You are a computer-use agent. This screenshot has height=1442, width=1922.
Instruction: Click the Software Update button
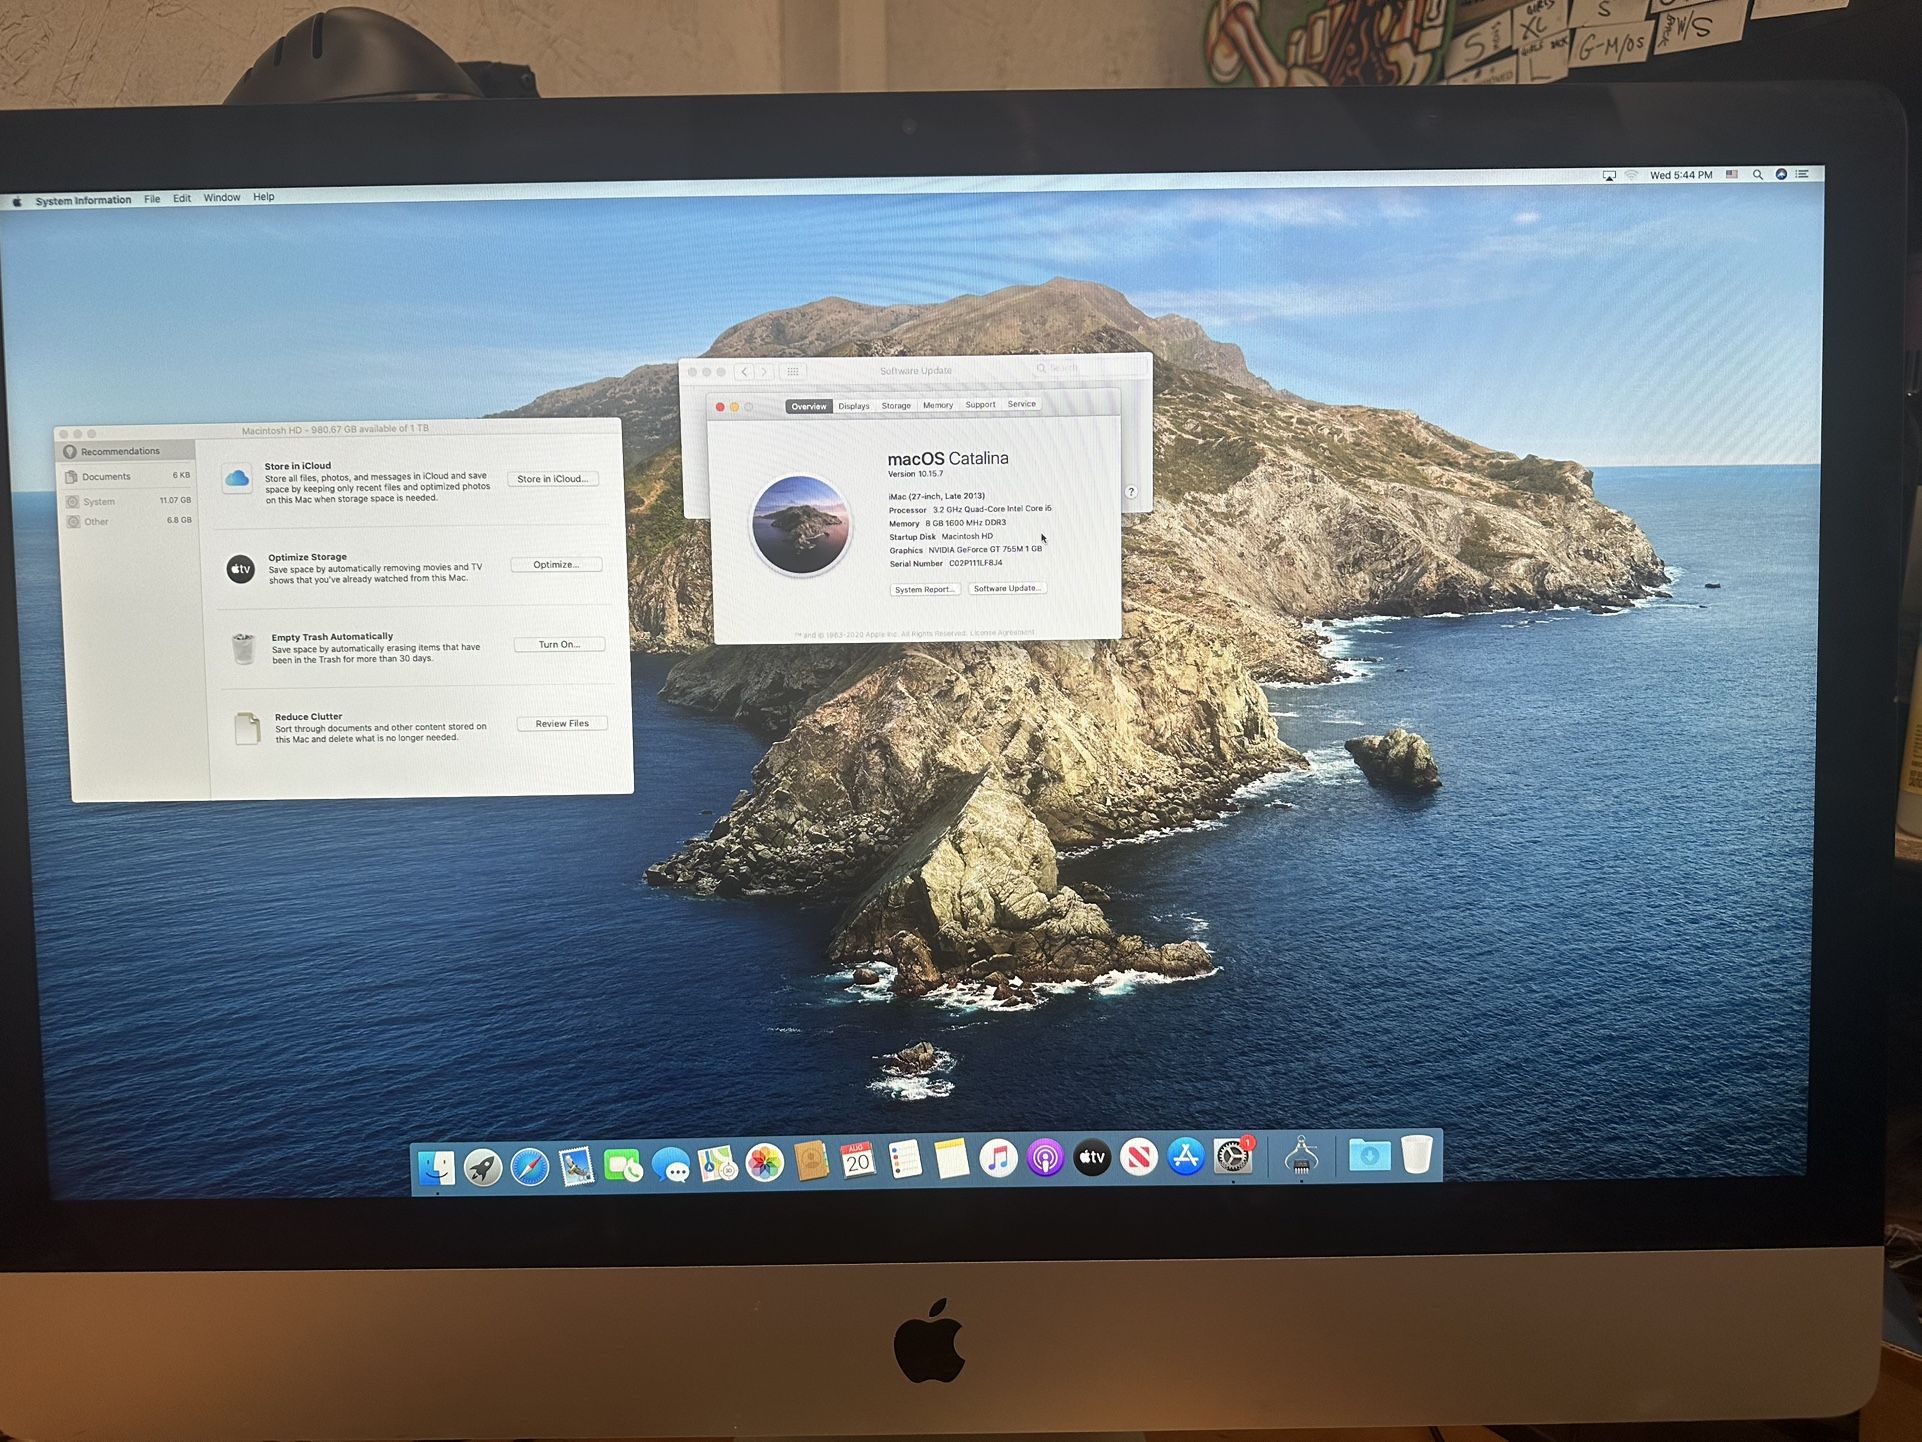1007,588
